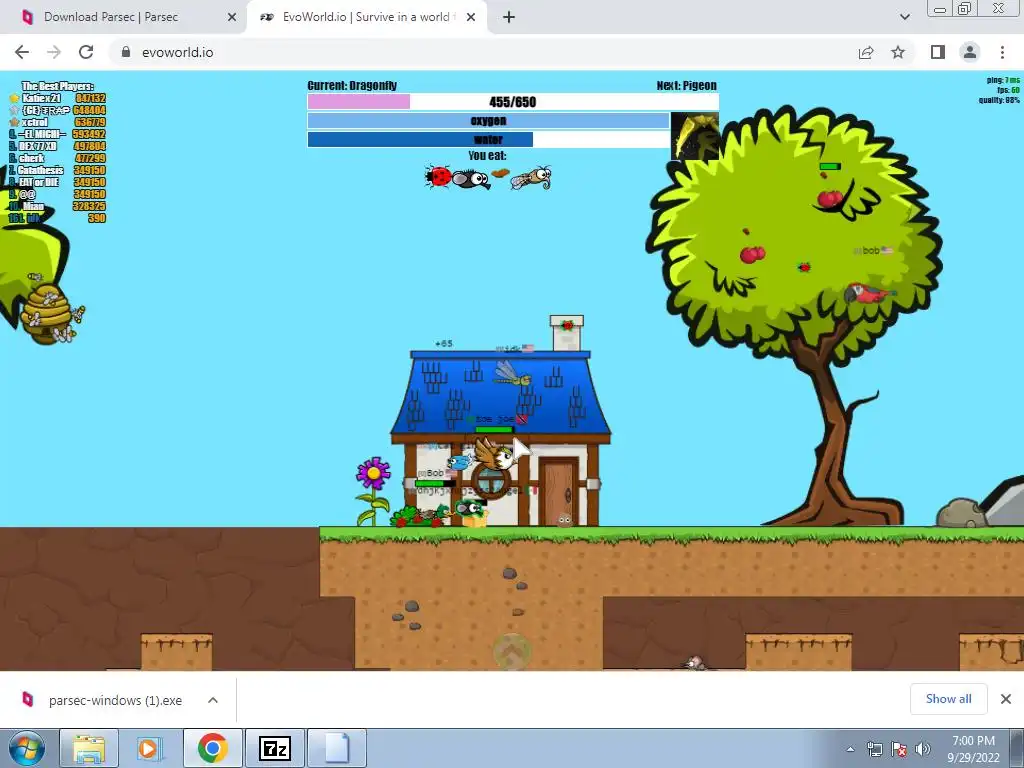
Task: Open the Chrome side panel
Action: point(938,52)
